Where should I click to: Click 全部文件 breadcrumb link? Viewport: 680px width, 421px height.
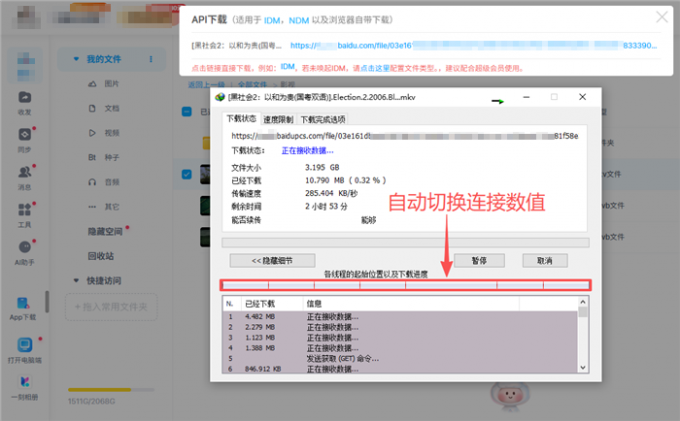252,85
